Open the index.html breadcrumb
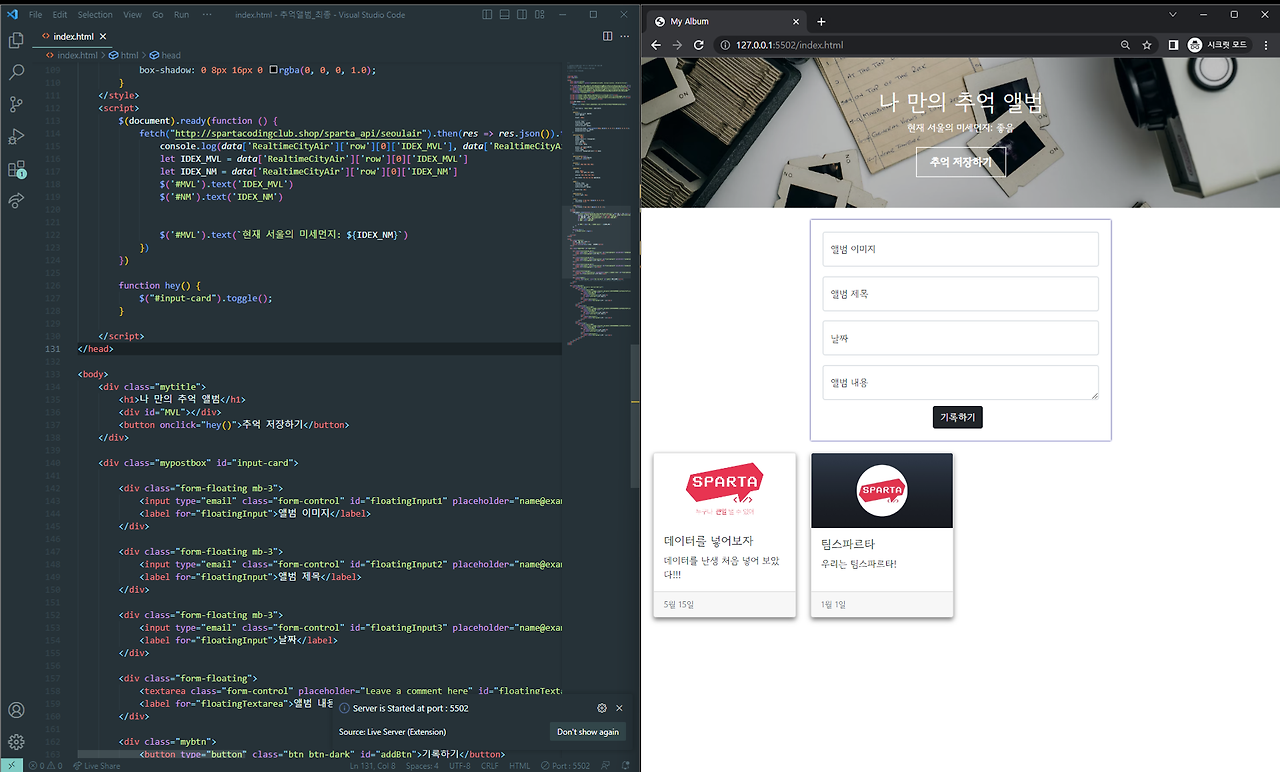Viewport: 1280px width, 772px height. (x=71, y=55)
